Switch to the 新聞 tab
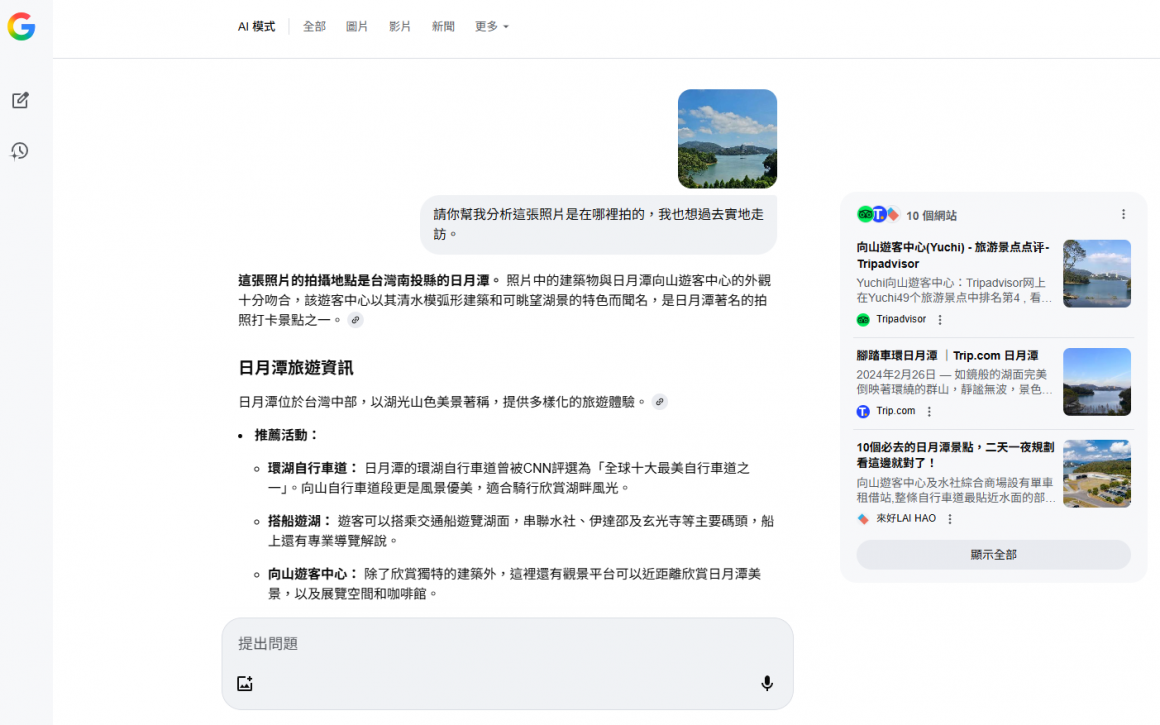 (443, 26)
